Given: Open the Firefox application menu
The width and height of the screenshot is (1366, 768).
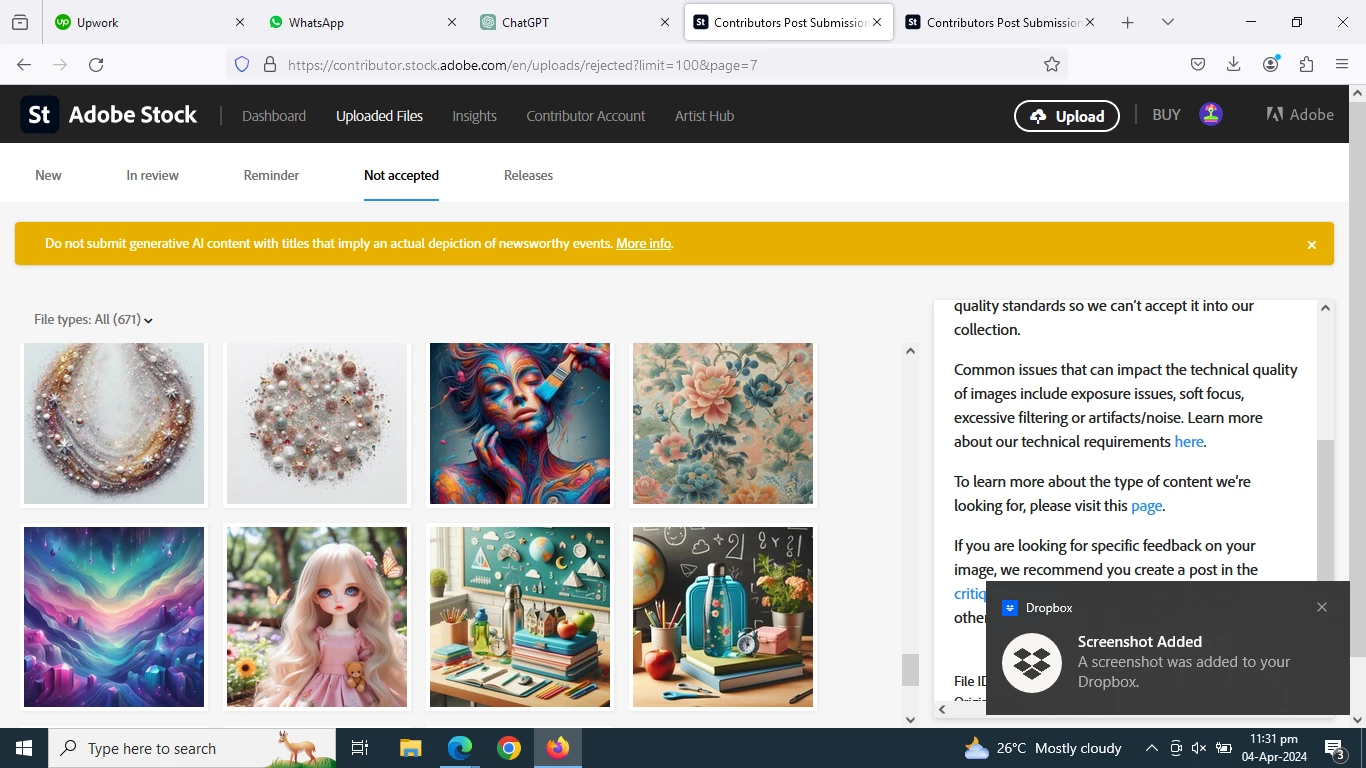Looking at the screenshot, I should (x=1342, y=64).
